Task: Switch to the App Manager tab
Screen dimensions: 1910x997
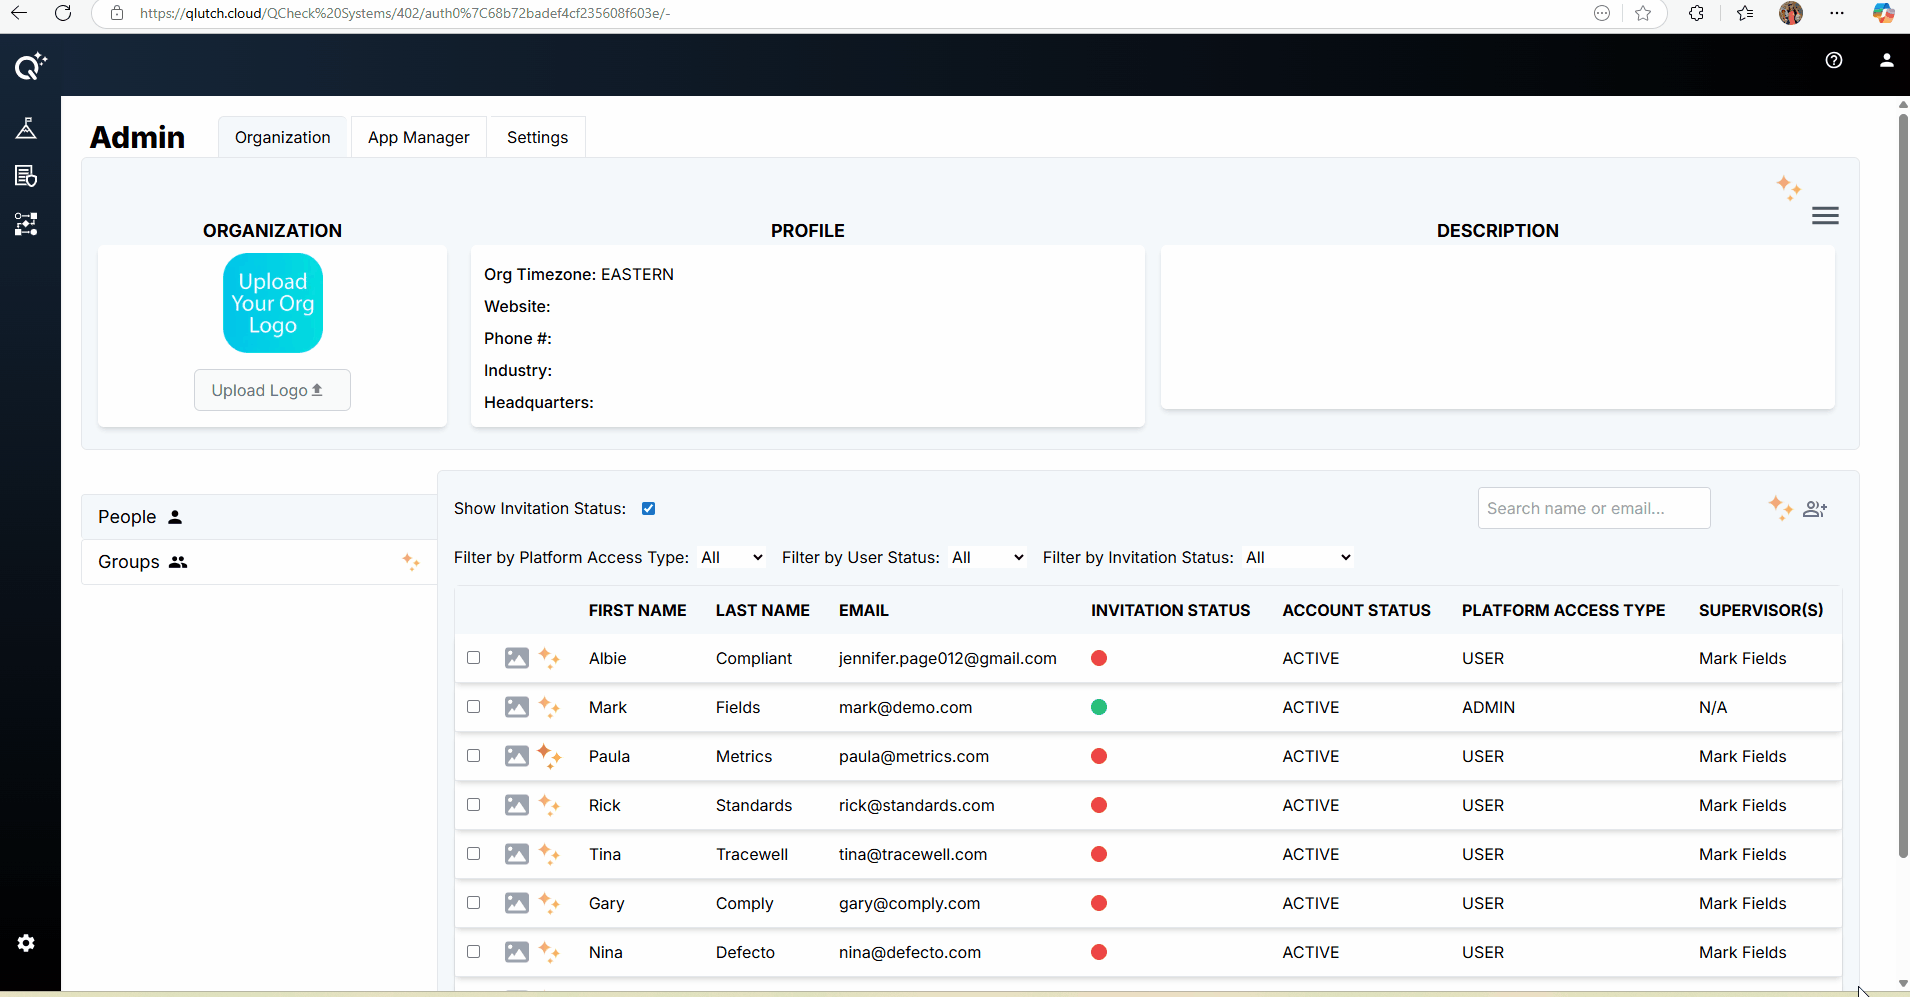Action: click(418, 138)
